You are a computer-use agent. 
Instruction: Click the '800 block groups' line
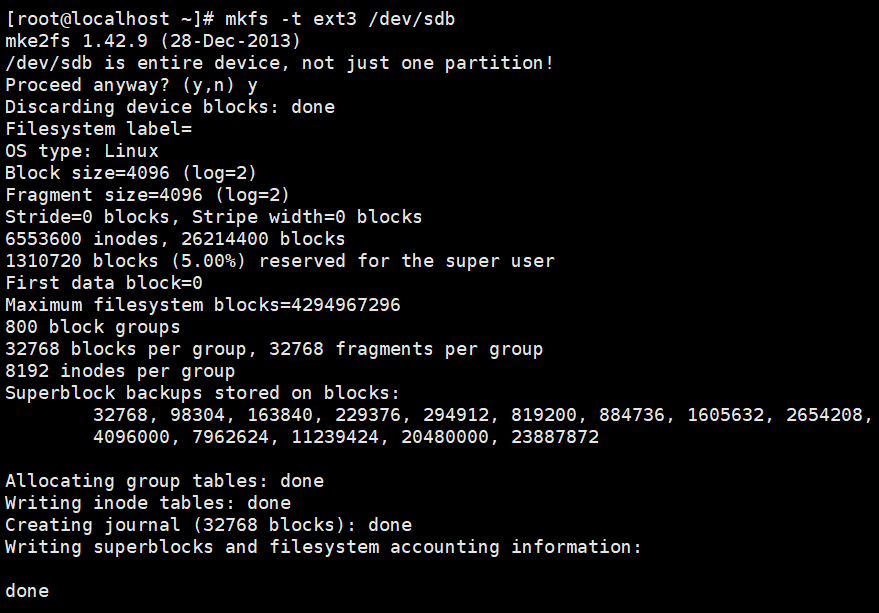pos(92,327)
